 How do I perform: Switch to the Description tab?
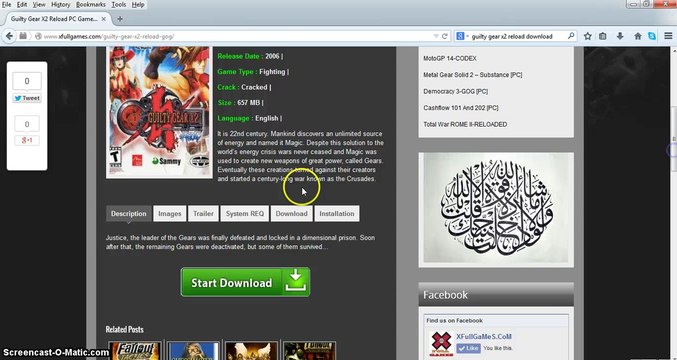tap(128, 214)
